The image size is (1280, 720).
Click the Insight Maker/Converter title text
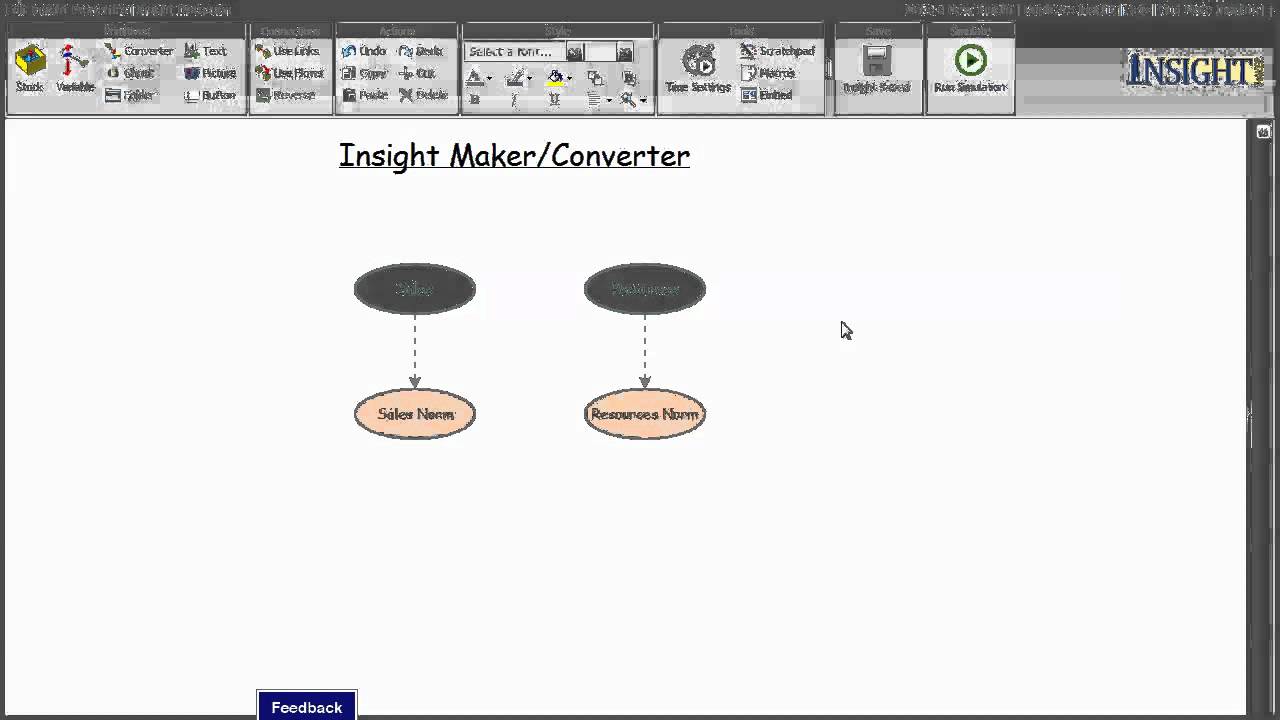[x=514, y=156]
